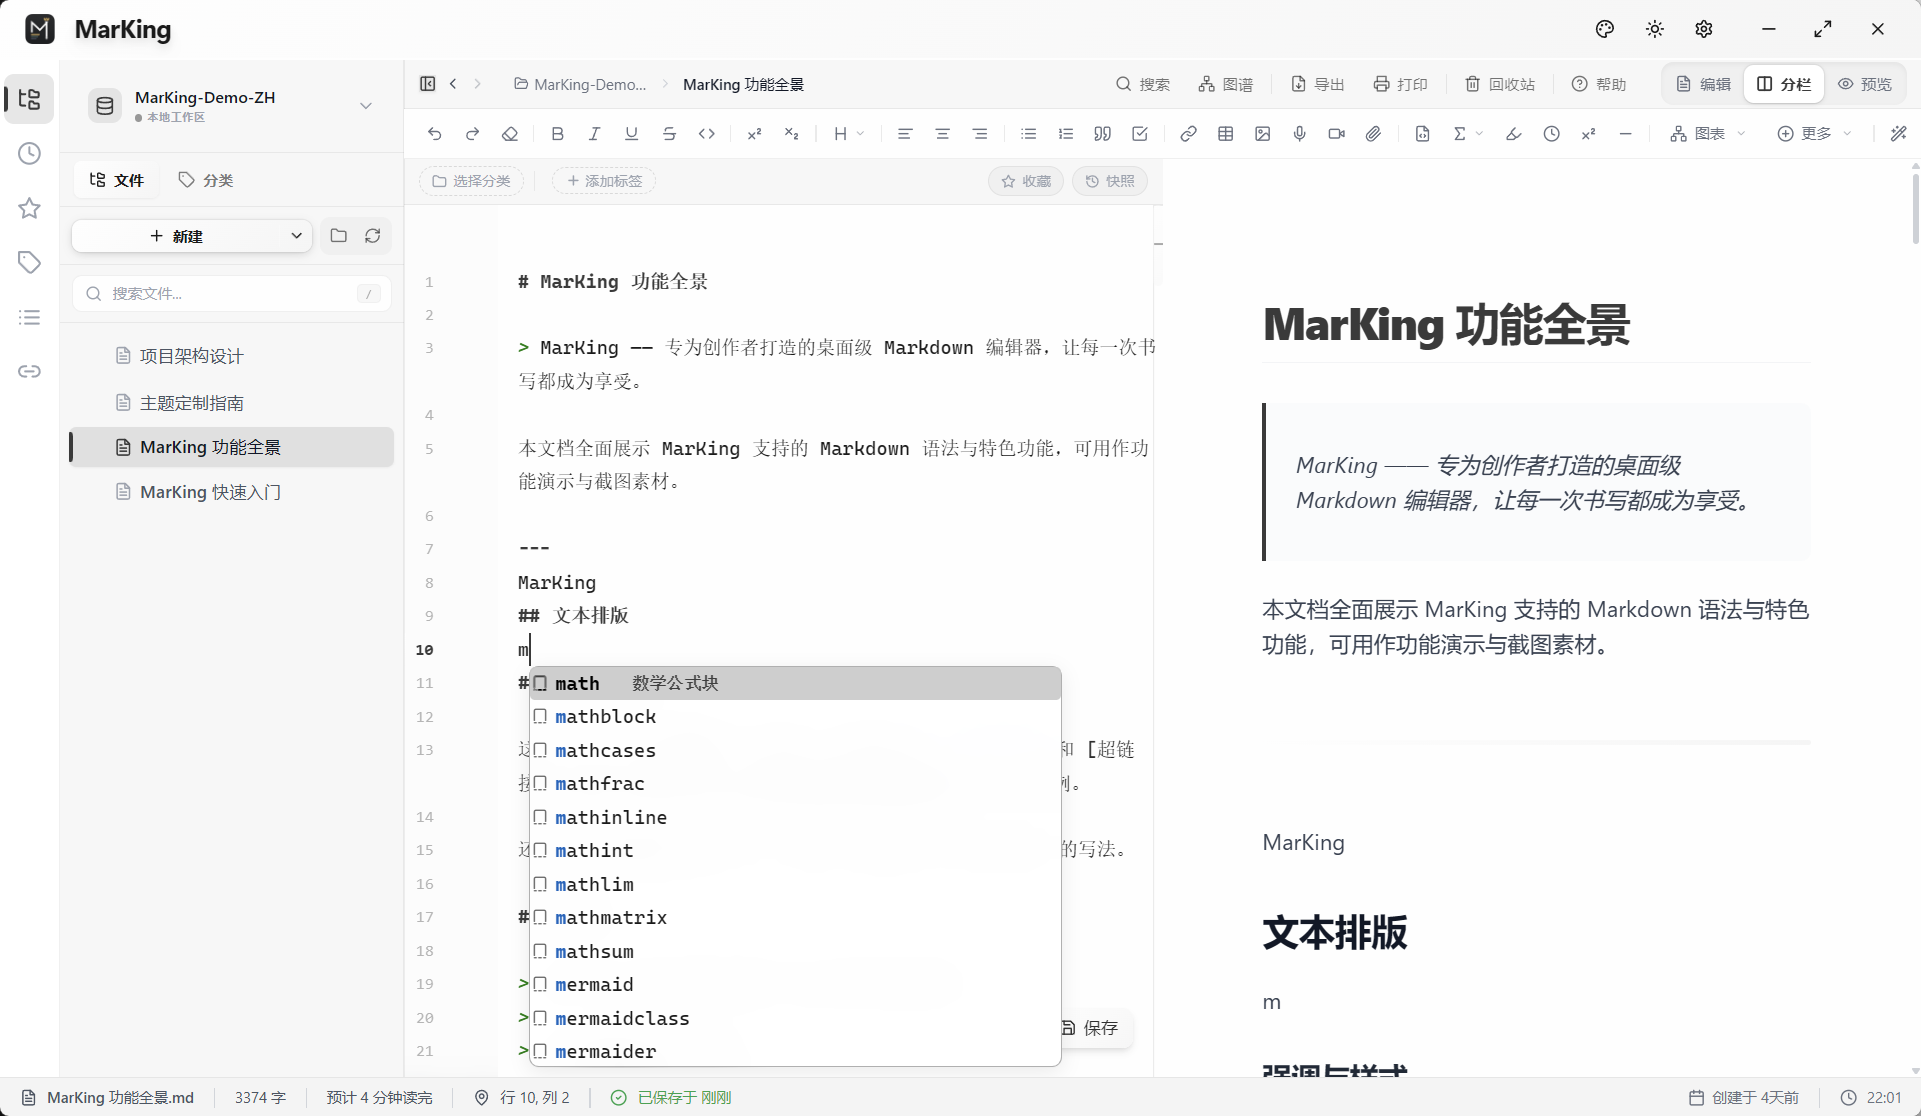Click the 保存 save button
Screen dimensions: 1921x1116
tap(1091, 1028)
